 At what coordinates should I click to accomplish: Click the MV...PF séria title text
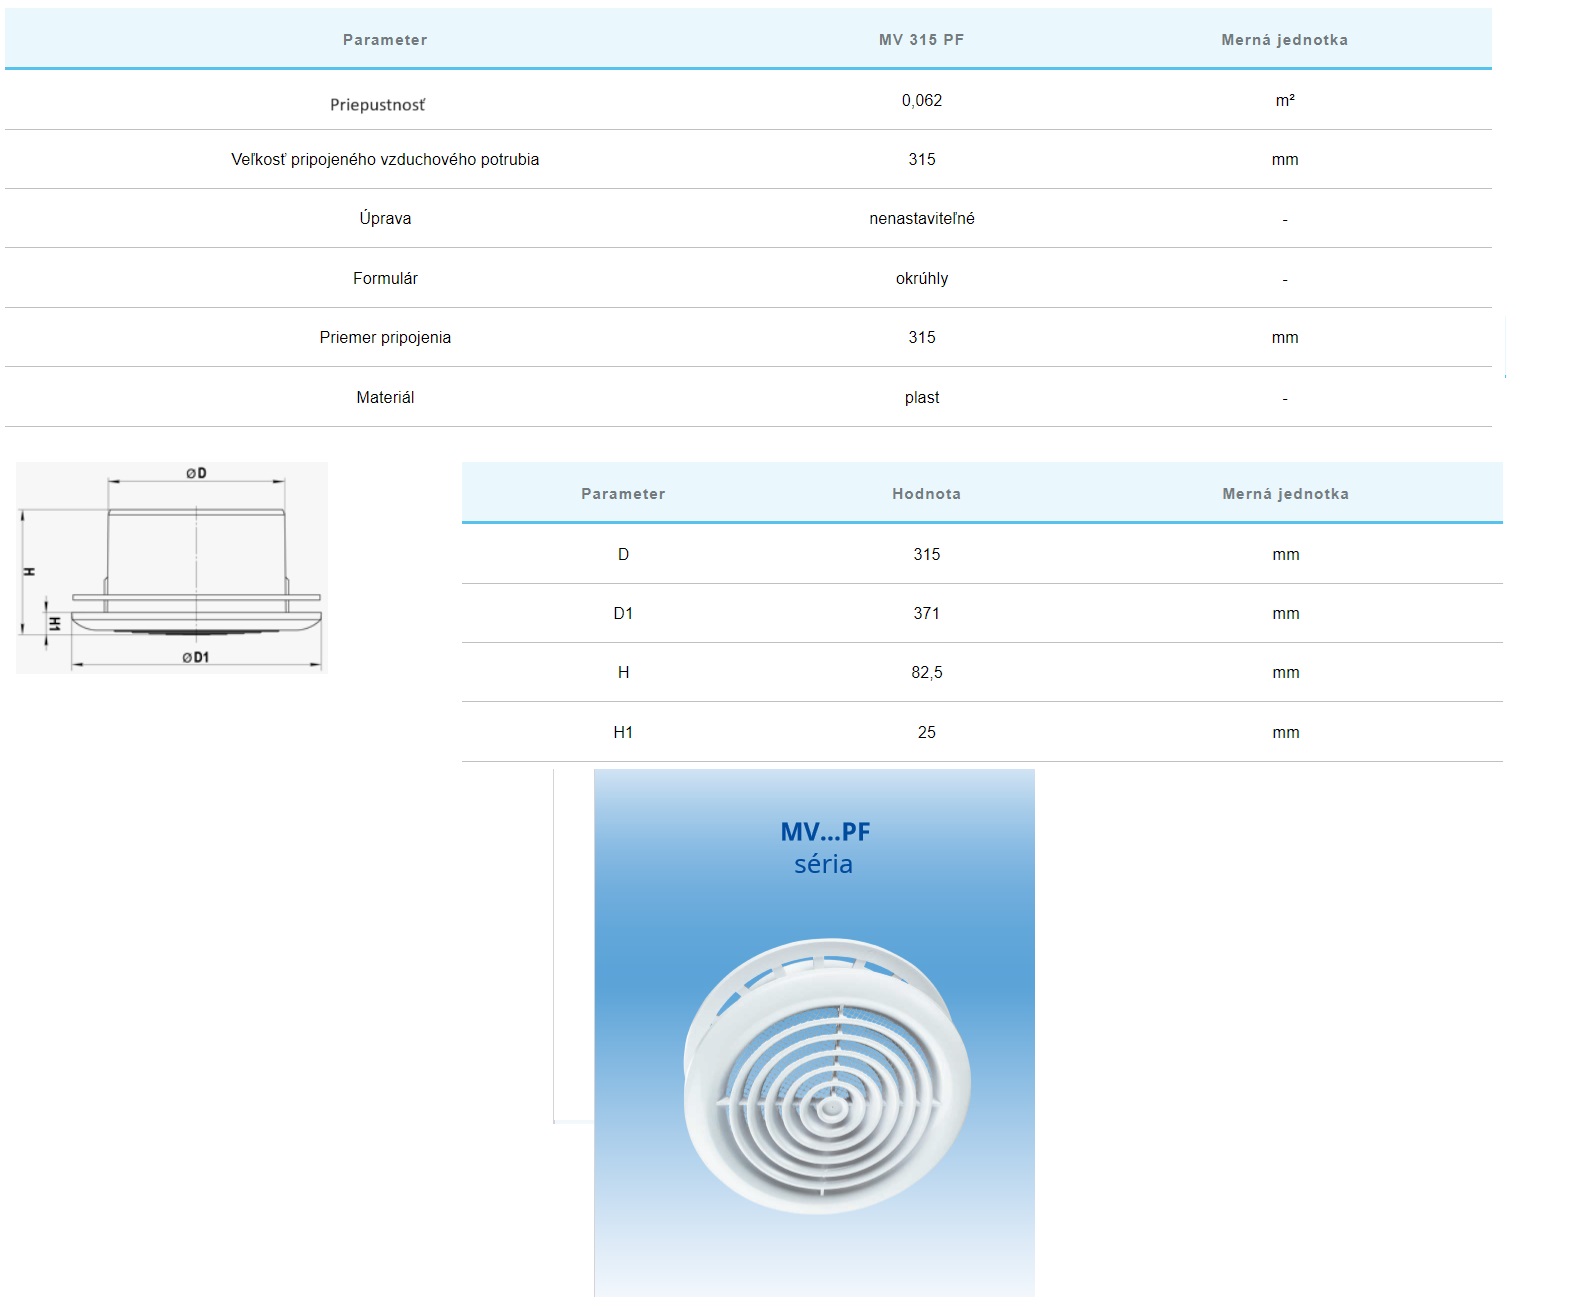(824, 847)
